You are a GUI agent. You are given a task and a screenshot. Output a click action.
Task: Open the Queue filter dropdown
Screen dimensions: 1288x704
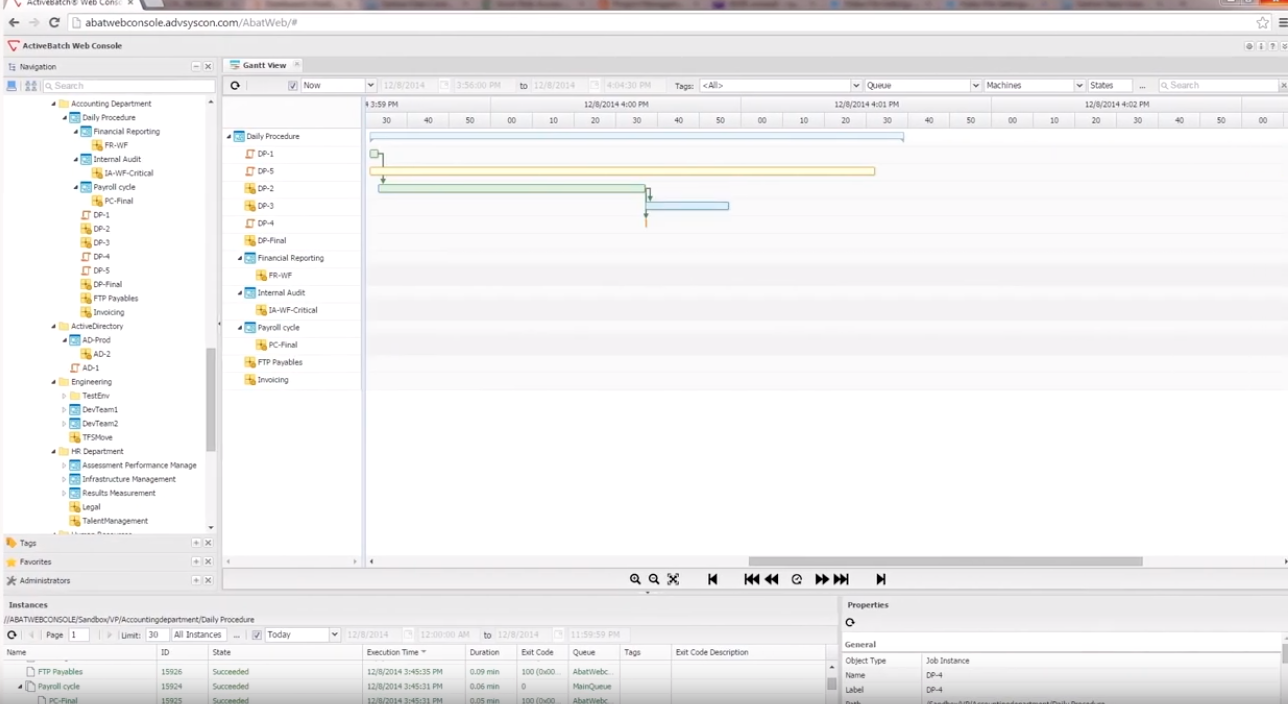[976, 86]
